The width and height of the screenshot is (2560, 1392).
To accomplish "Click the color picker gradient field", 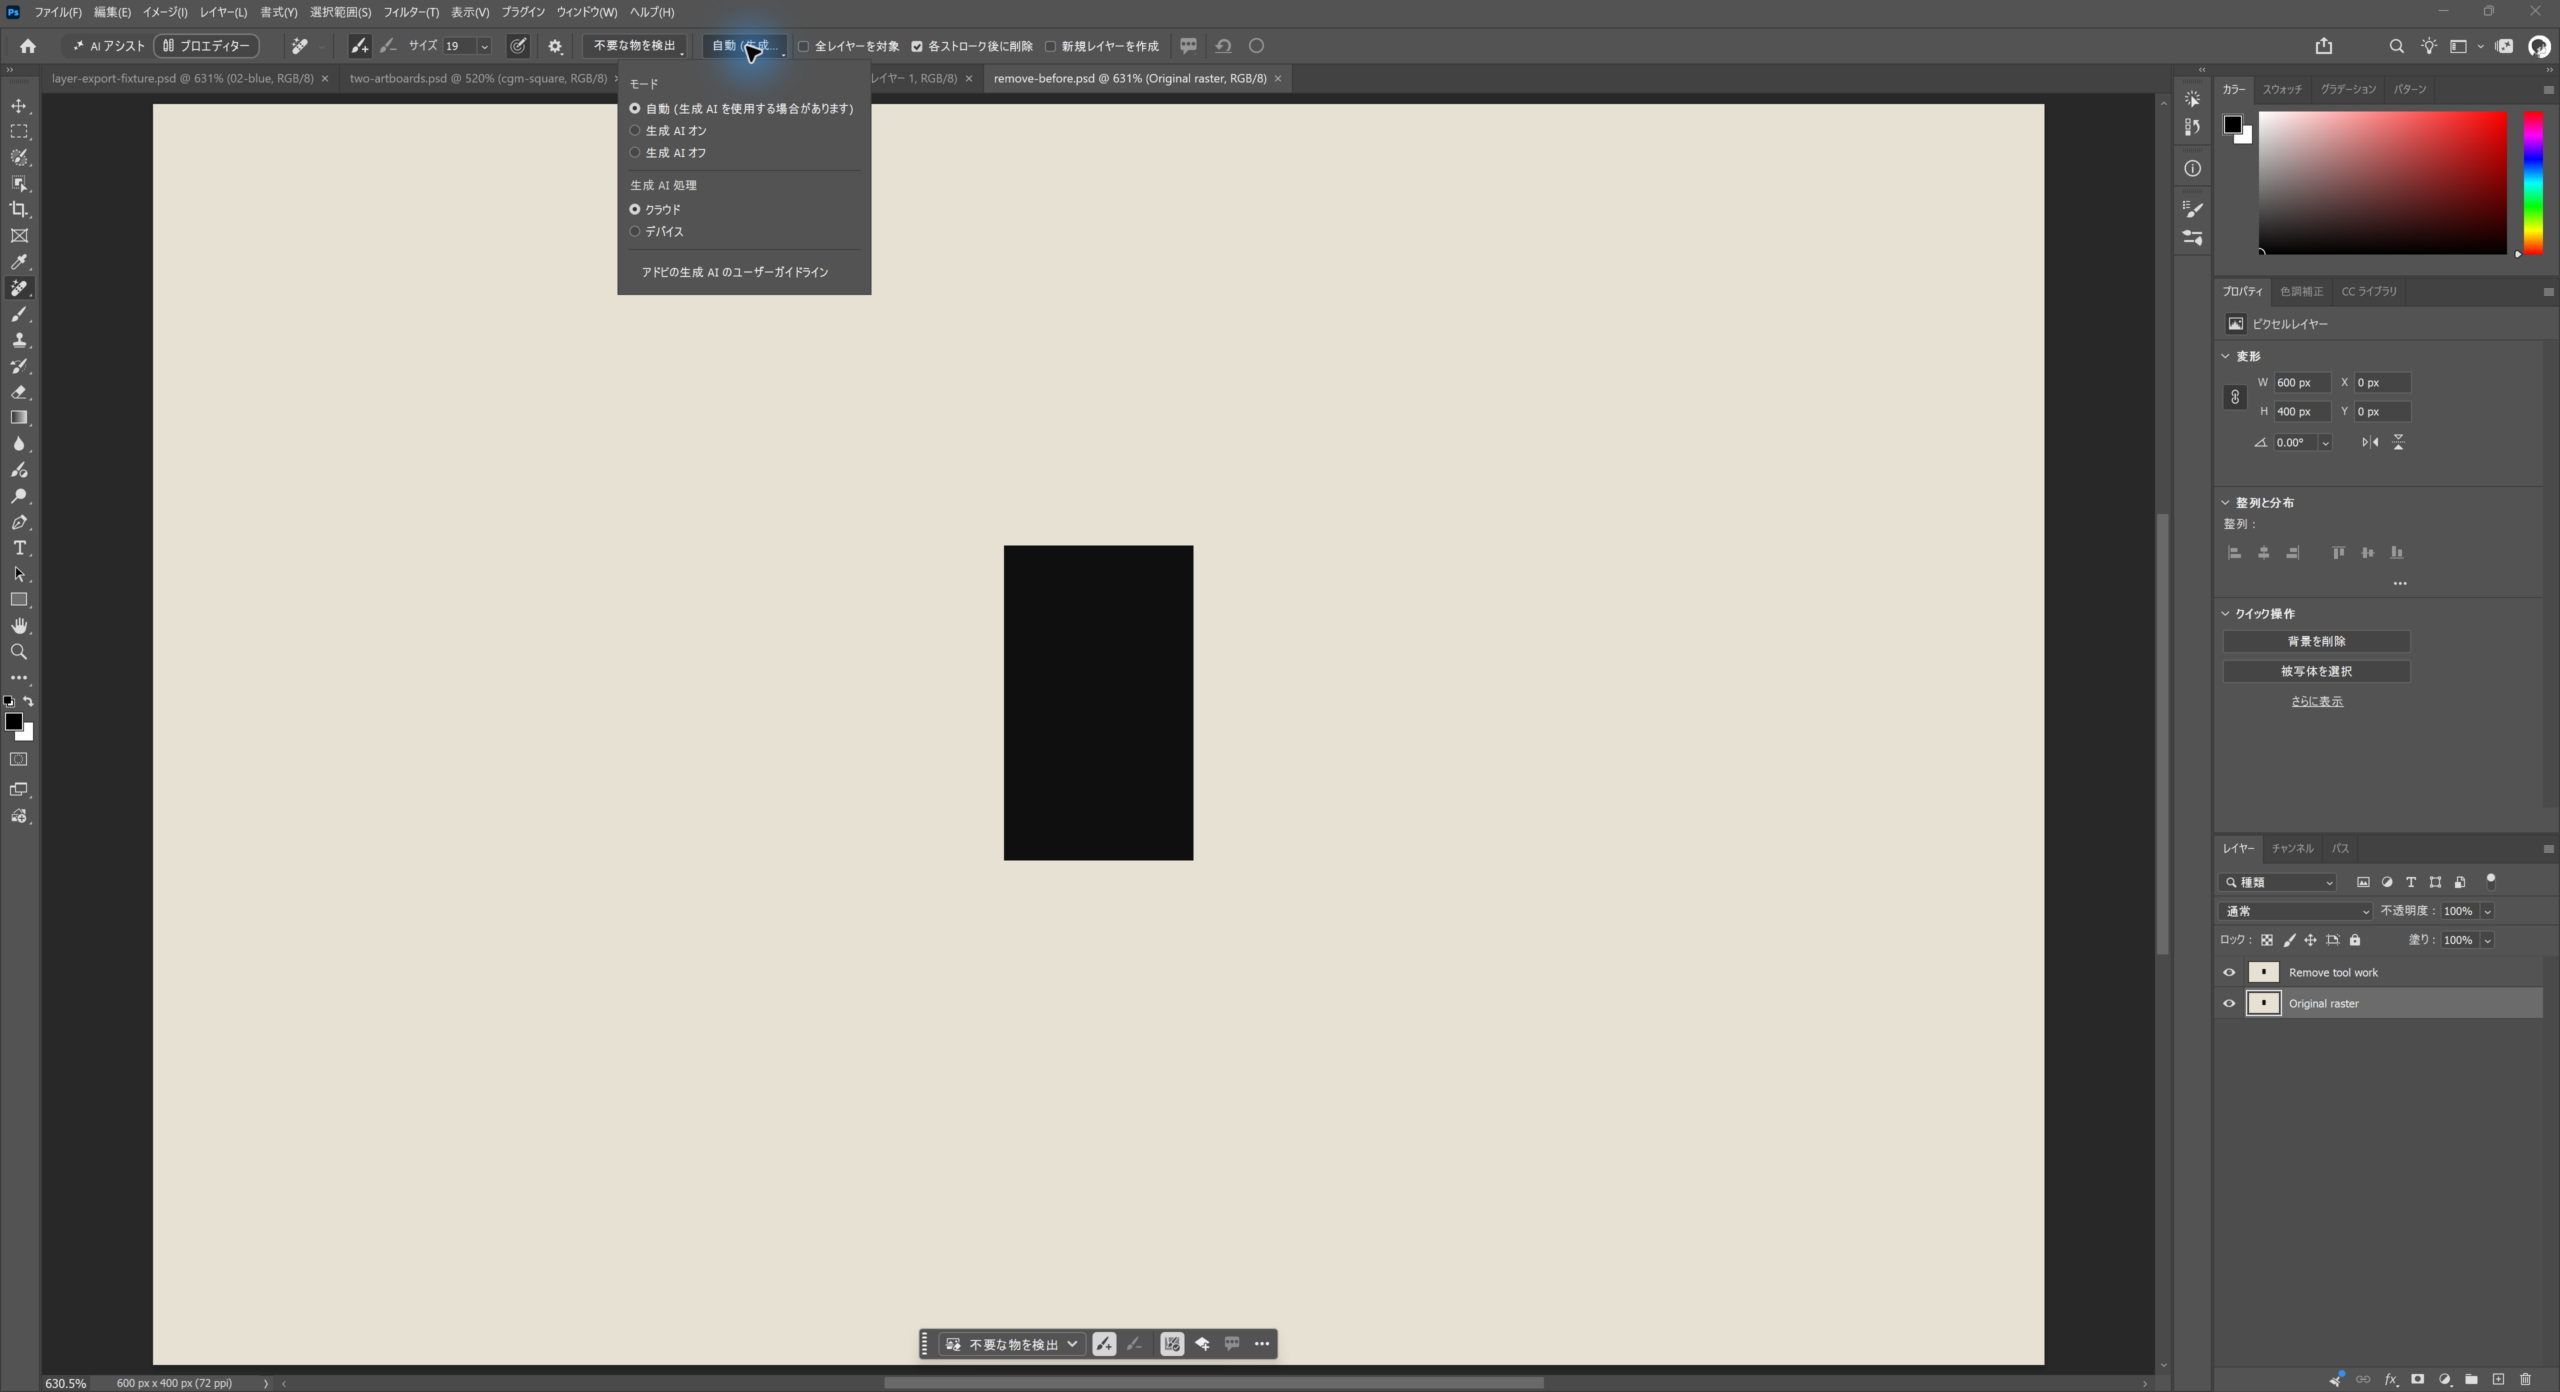I will pos(2382,183).
